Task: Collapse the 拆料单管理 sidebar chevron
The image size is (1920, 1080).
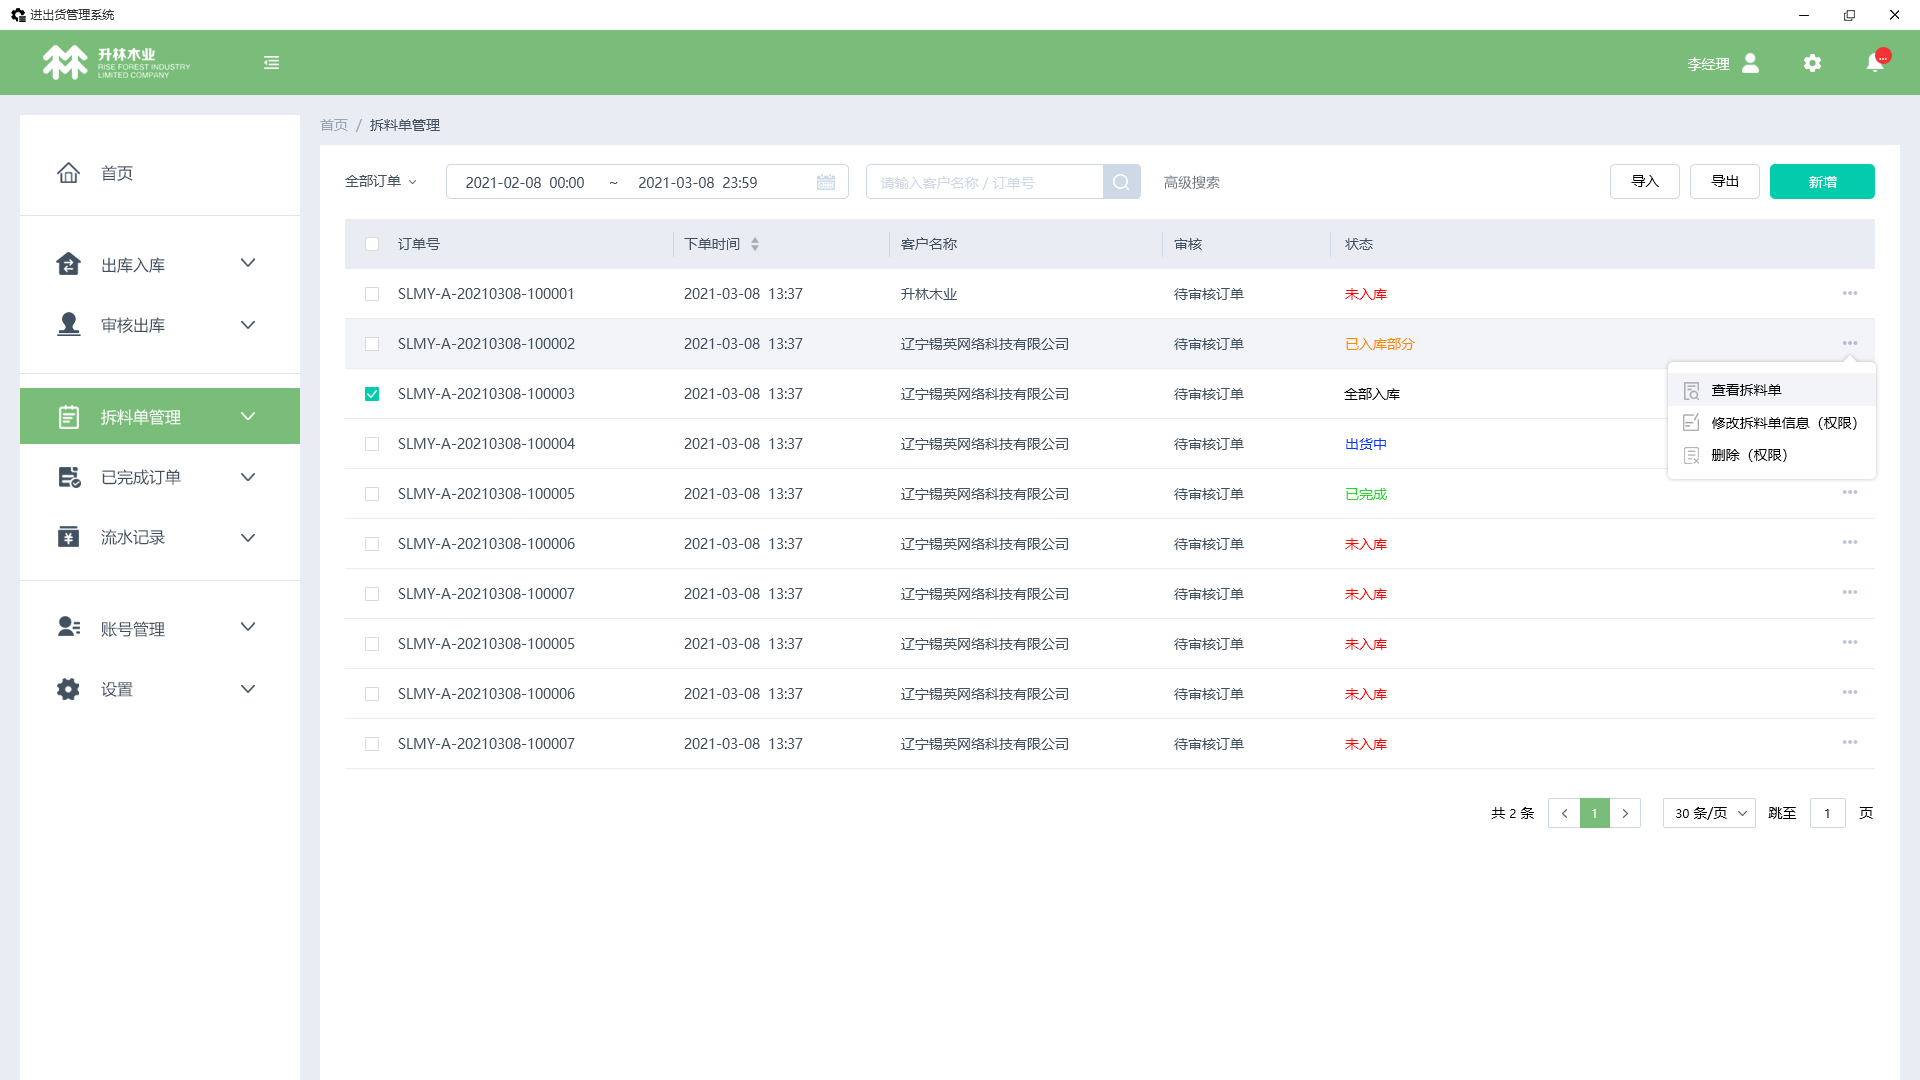Action: (248, 416)
